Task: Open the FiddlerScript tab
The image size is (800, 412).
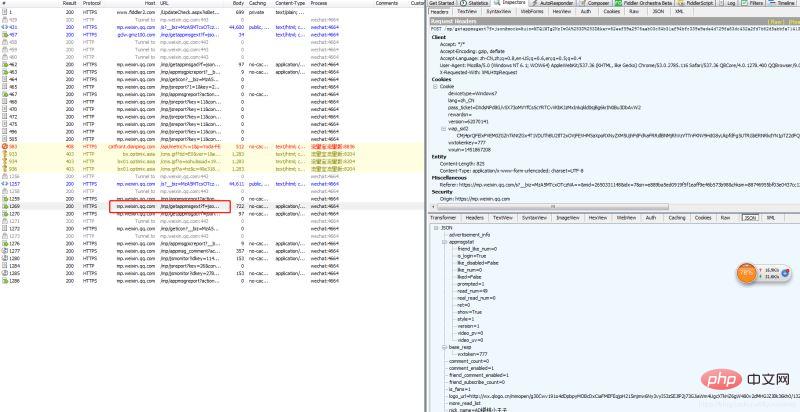Action: pyautogui.click(x=696, y=3)
